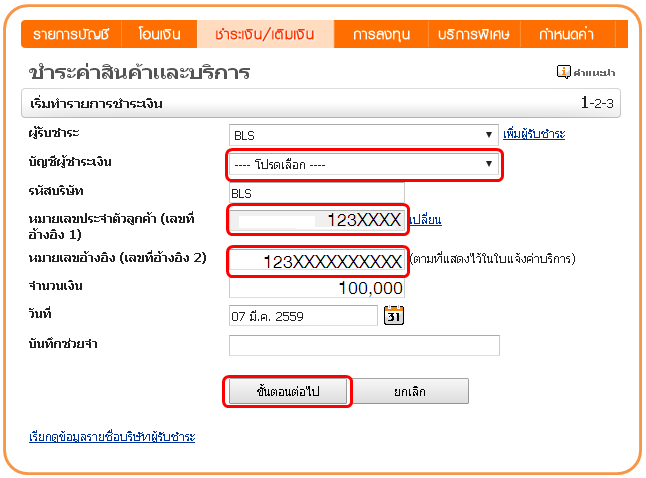Viewport: 646px width, 478px height.
Task: Click the ขั้นตอนต่อไป button
Action: (x=288, y=391)
